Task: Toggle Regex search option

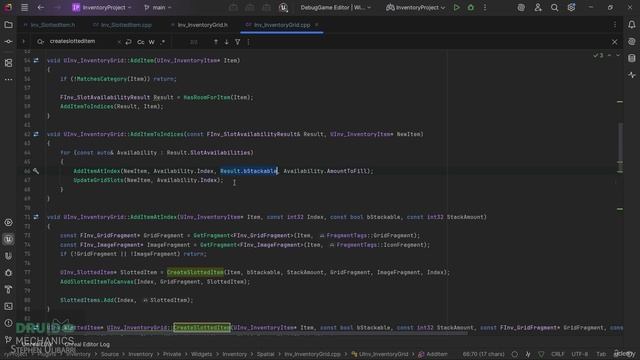Action: pos(163,42)
